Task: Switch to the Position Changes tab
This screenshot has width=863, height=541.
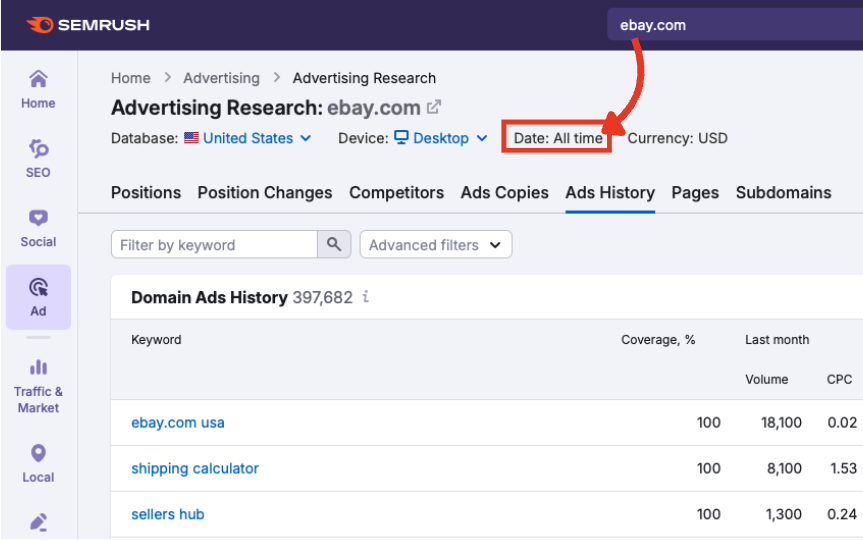Action: pos(264,193)
